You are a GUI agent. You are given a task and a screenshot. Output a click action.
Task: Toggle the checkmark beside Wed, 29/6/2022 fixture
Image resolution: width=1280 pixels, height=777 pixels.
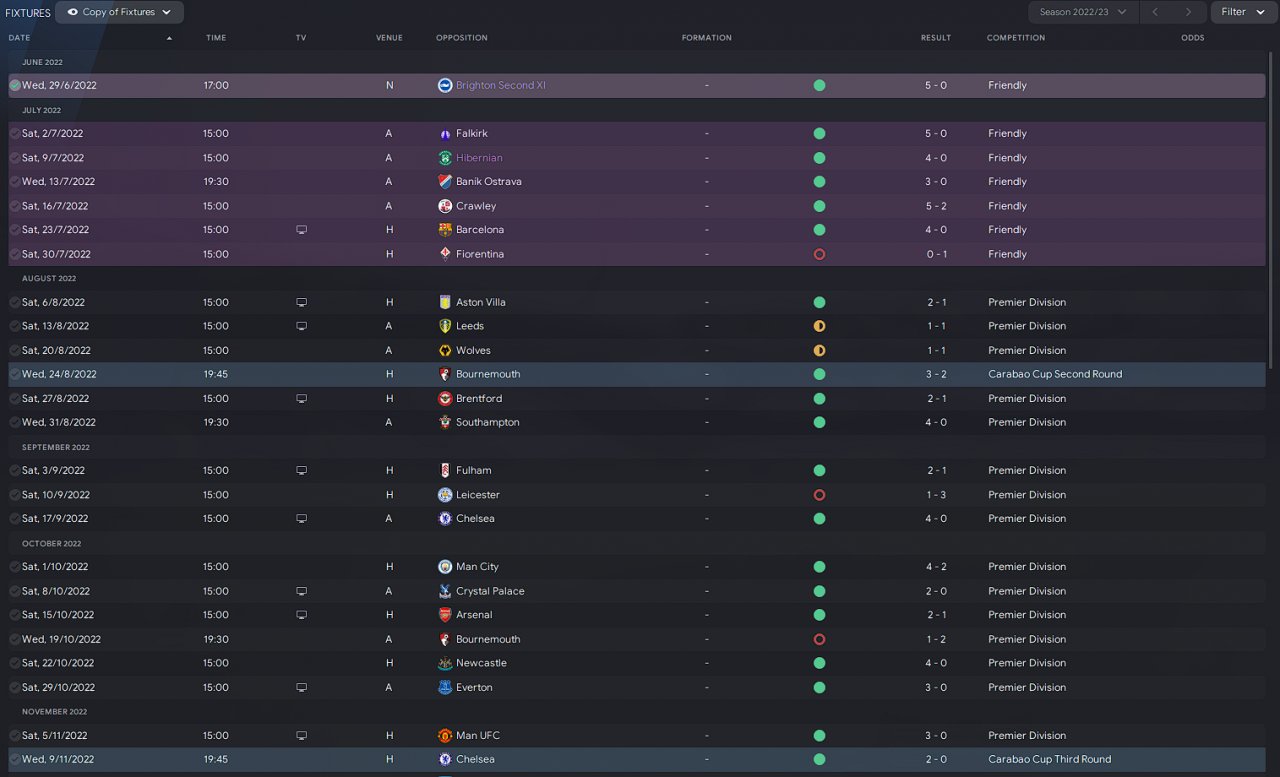[x=15, y=86]
